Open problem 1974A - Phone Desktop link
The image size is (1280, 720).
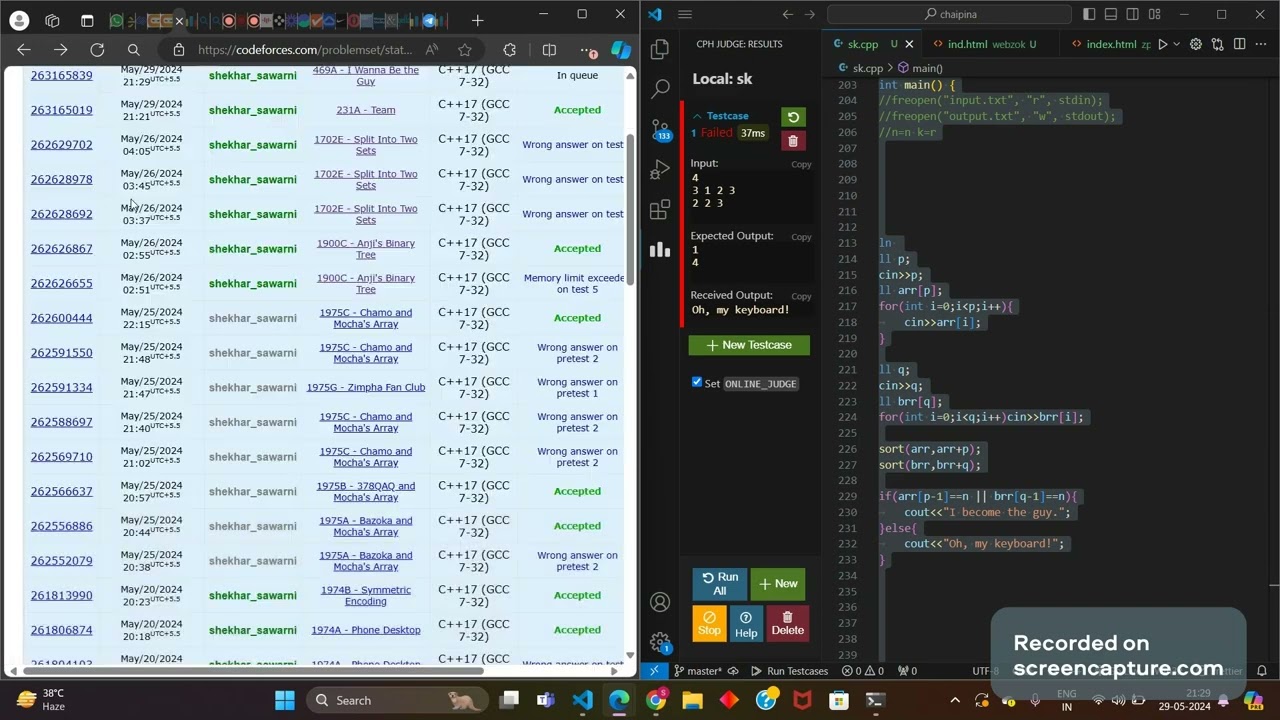click(366, 630)
